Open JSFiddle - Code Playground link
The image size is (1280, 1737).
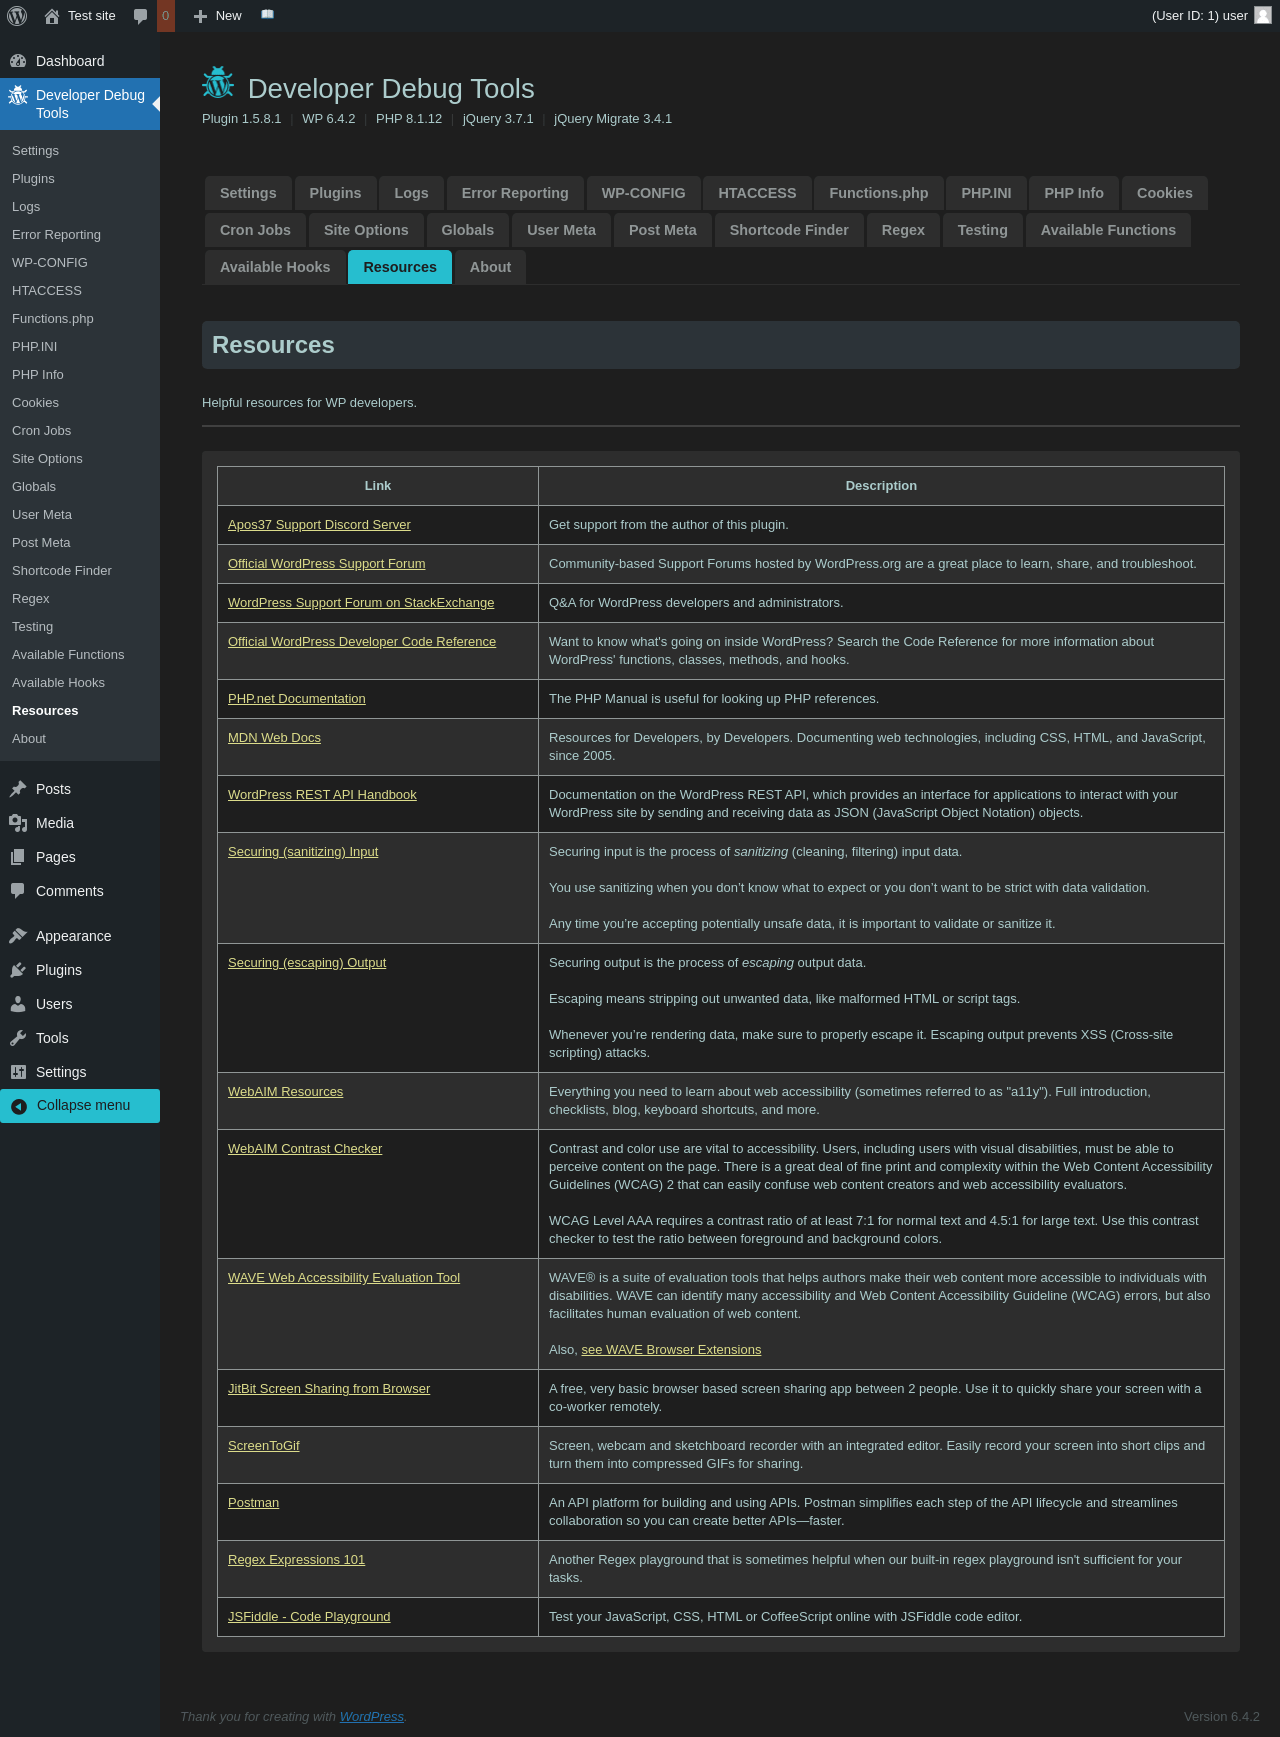pos(309,1617)
